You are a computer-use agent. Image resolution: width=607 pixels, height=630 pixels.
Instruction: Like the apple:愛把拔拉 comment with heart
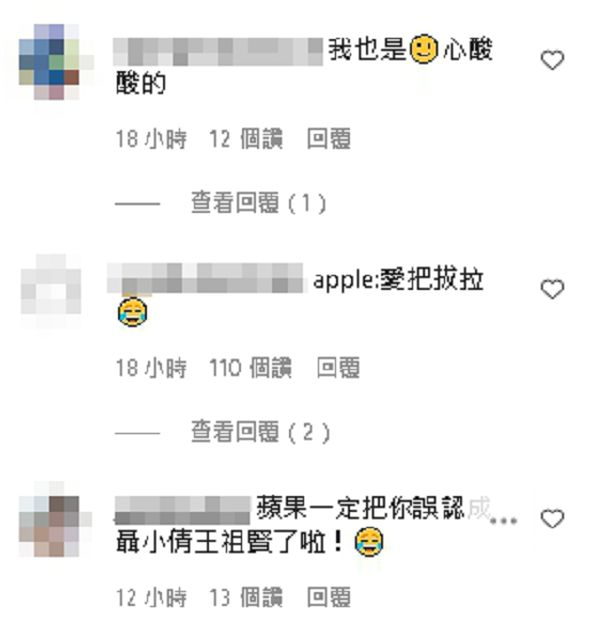[552, 289]
